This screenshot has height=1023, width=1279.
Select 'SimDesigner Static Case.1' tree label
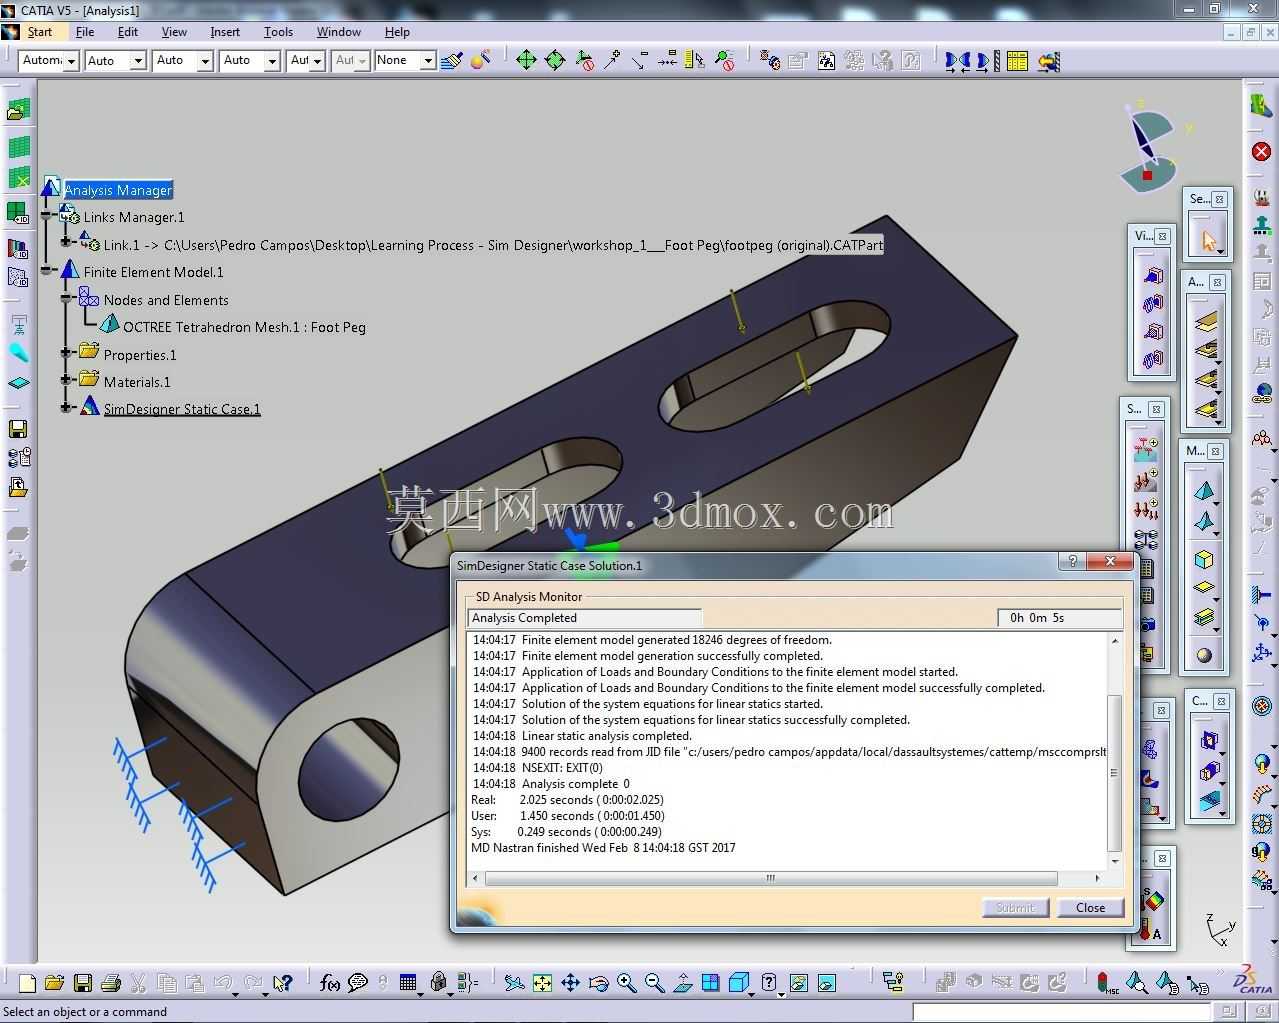tap(182, 409)
